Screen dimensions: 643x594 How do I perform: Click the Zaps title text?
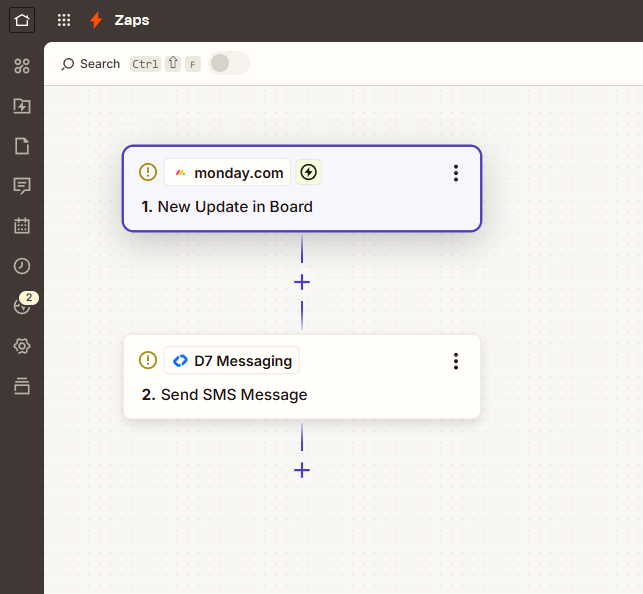(x=132, y=20)
